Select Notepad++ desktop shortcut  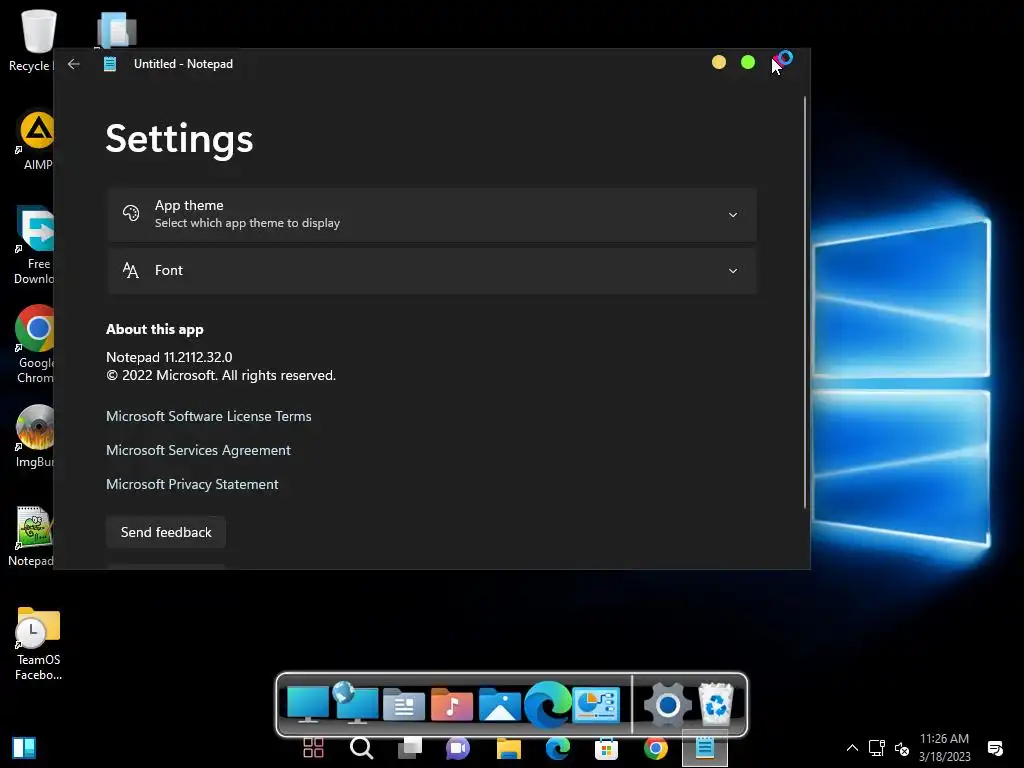(33, 537)
